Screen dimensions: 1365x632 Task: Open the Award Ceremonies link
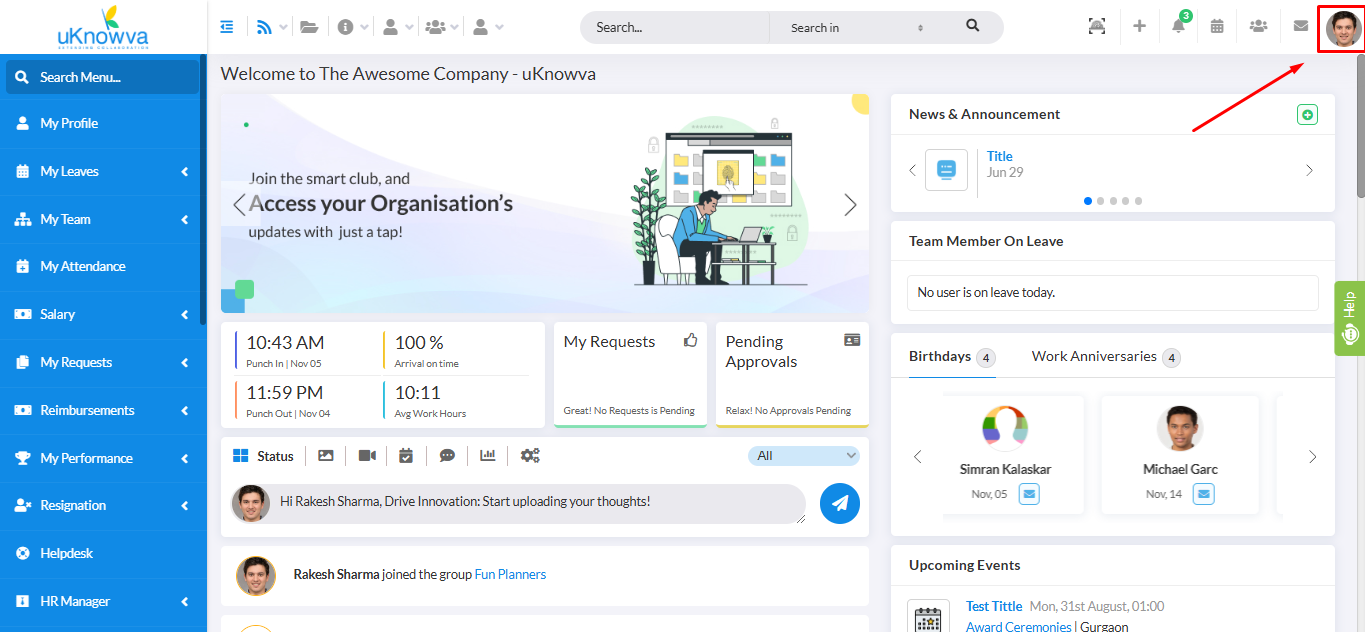click(x=1018, y=626)
